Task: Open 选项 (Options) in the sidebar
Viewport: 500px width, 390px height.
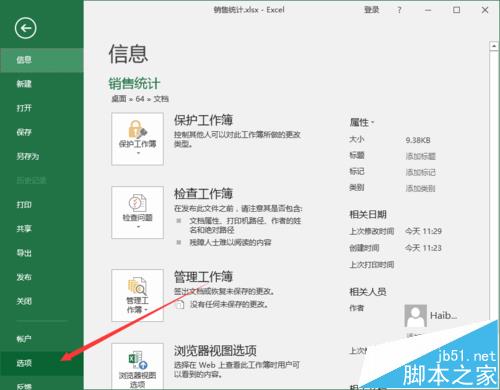Action: pos(42,363)
